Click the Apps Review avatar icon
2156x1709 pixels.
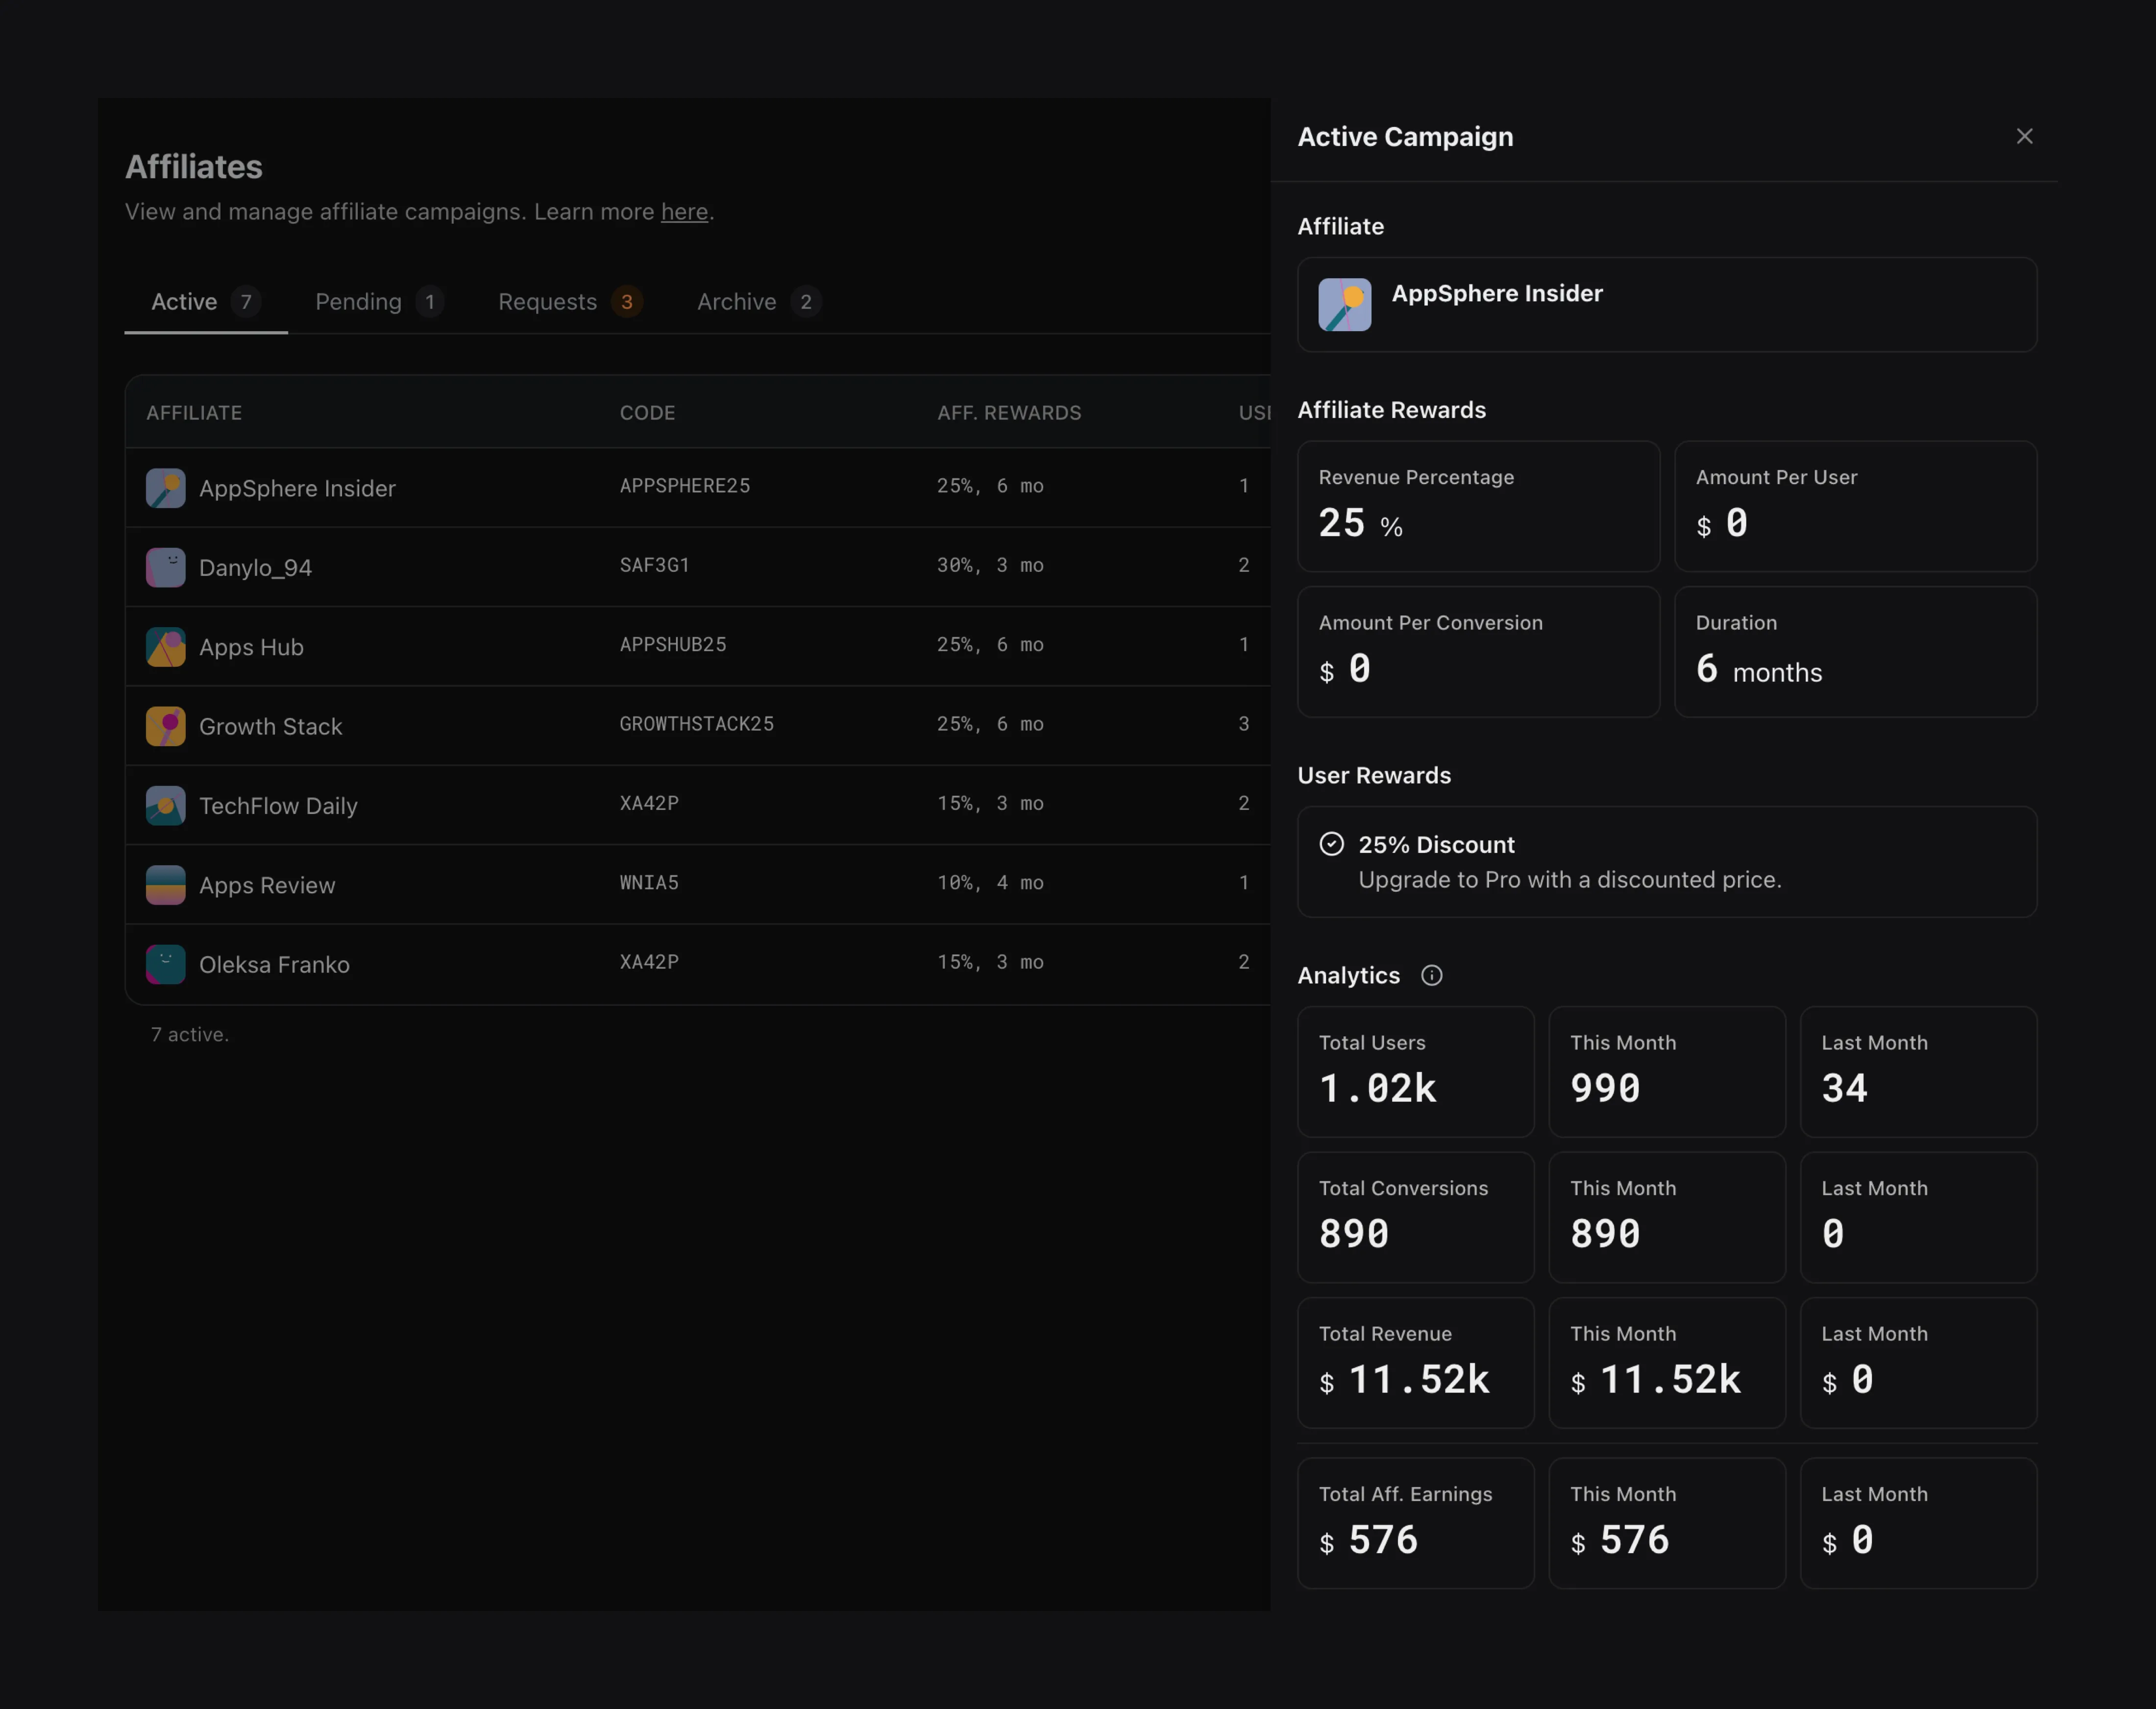pos(165,885)
